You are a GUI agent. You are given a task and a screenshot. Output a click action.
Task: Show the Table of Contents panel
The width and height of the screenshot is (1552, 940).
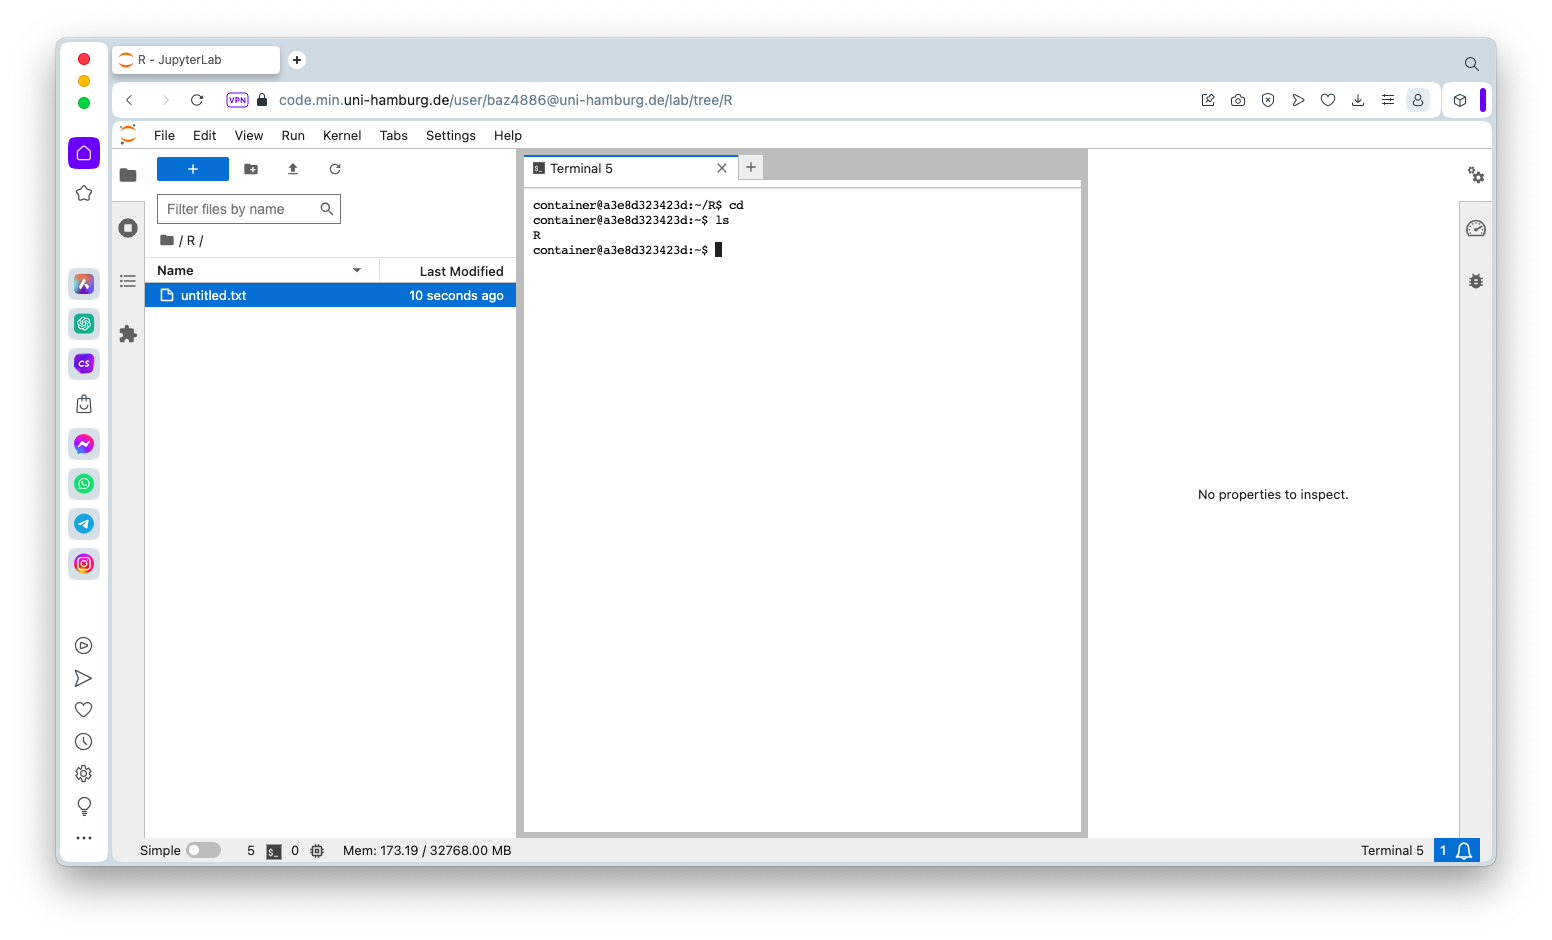(x=128, y=281)
